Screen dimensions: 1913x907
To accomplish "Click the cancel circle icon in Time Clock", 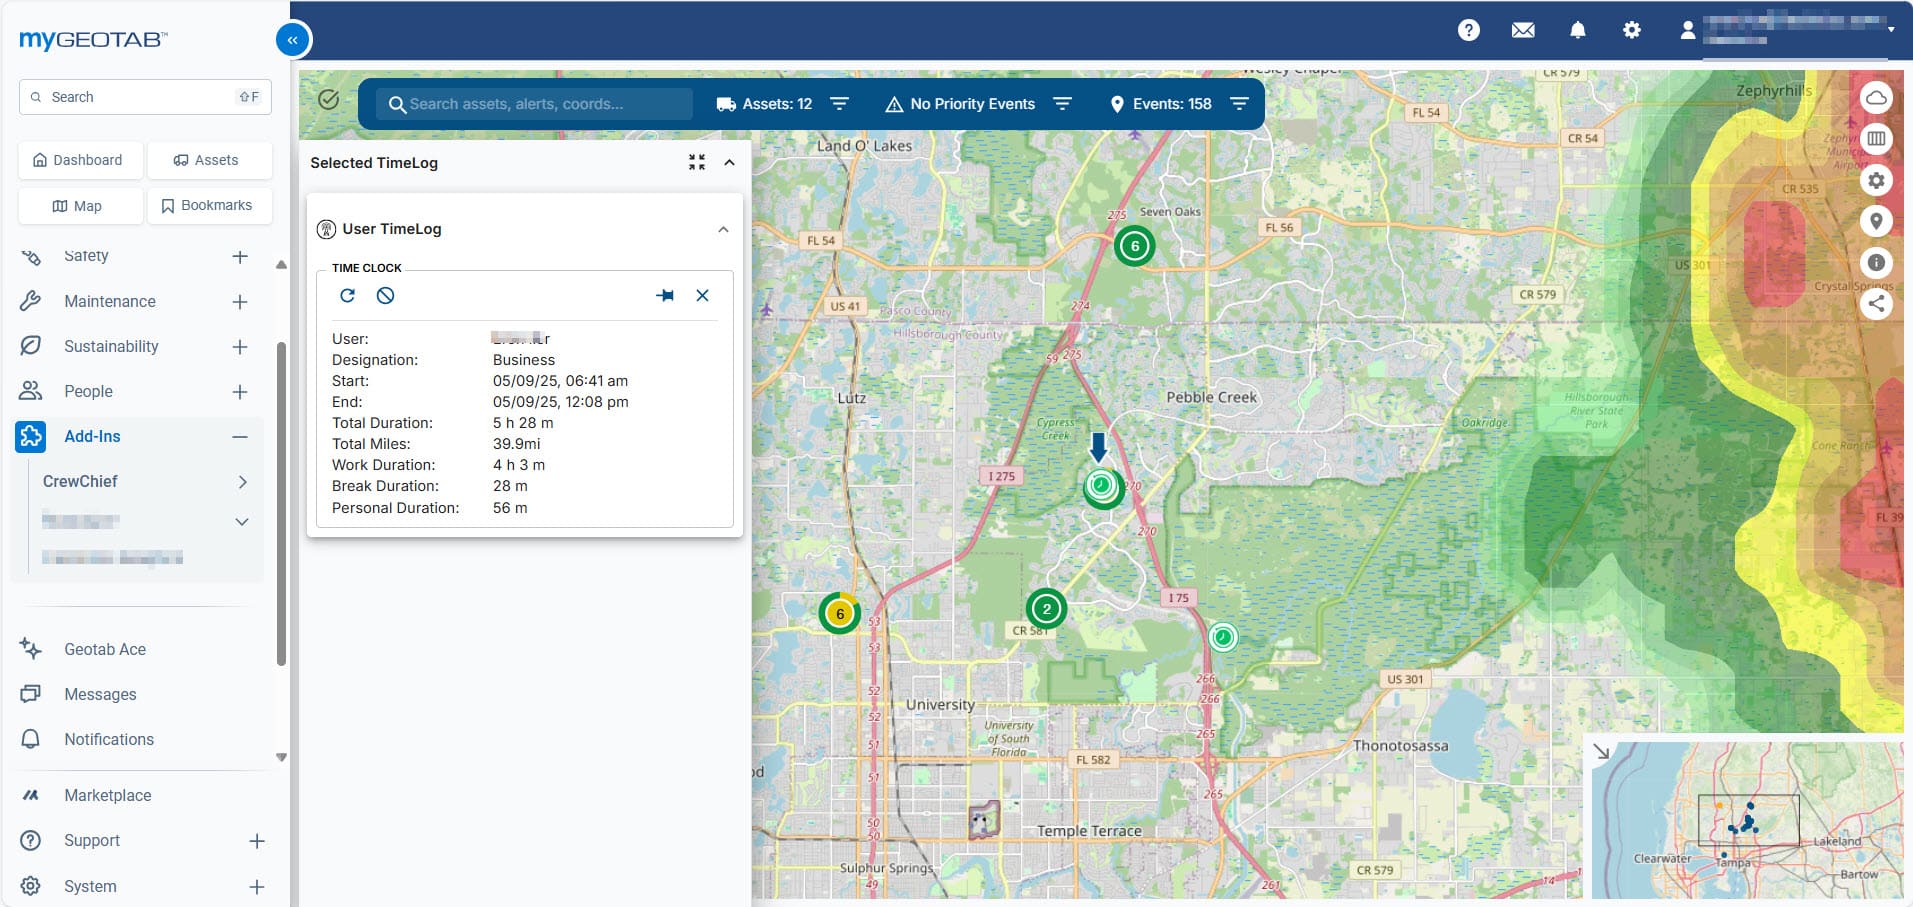I will pos(385,295).
